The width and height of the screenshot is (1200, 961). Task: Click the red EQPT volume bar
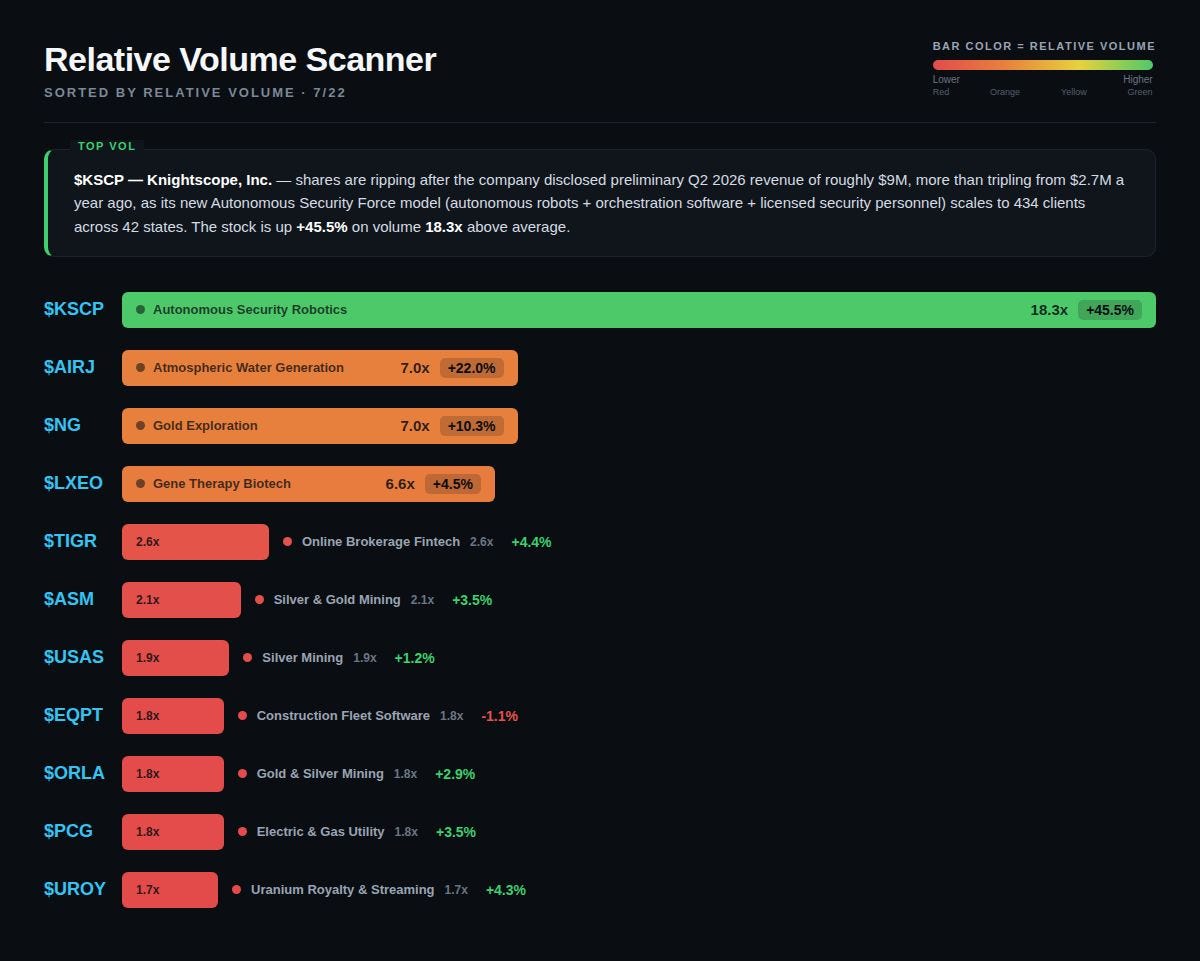[x=173, y=716]
